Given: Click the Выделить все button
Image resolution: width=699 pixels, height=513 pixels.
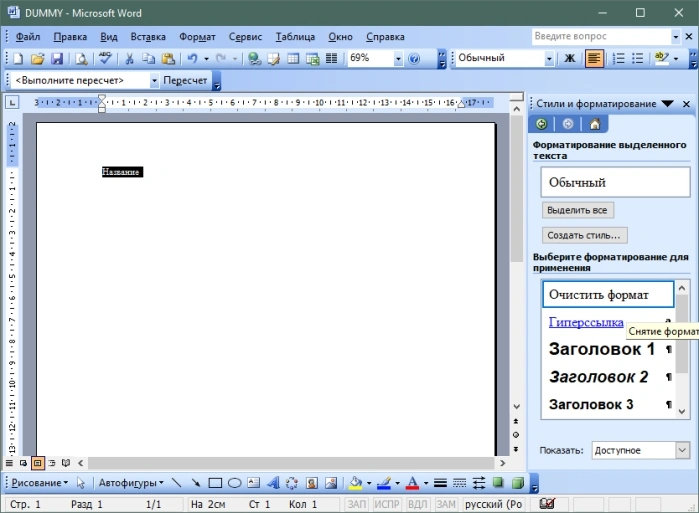Looking at the screenshot, I should [577, 210].
